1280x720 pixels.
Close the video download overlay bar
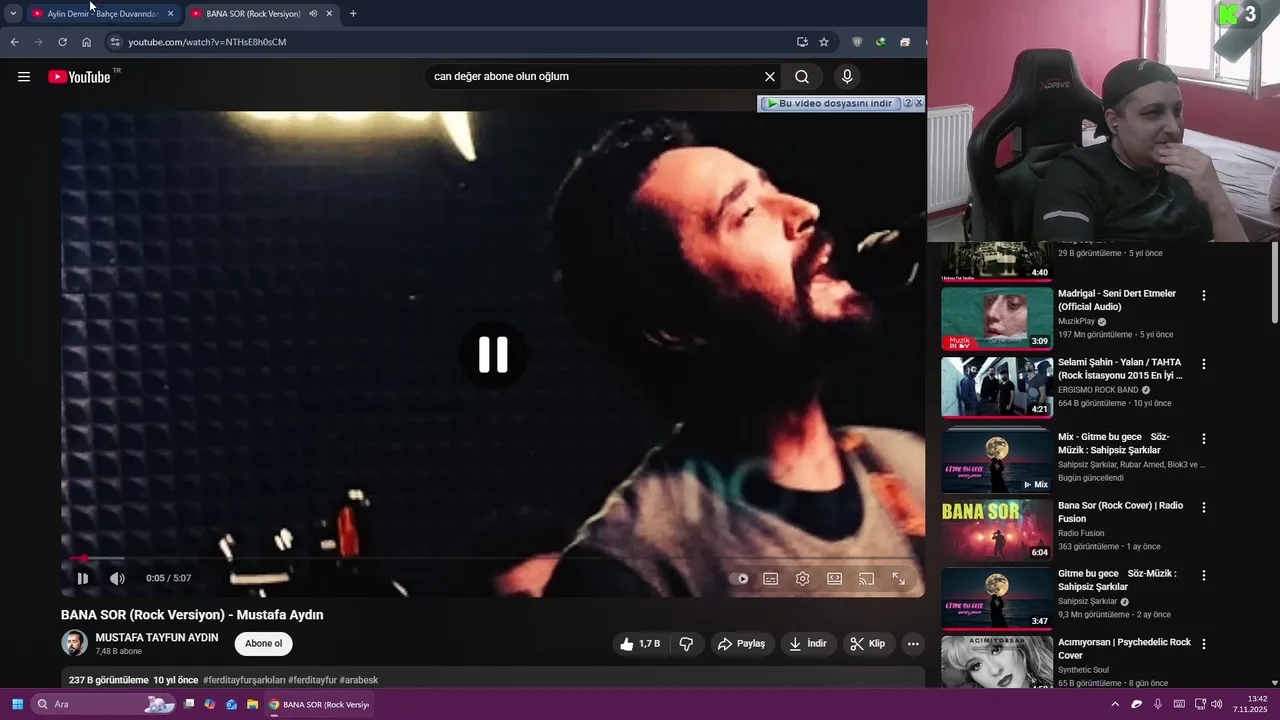click(919, 103)
